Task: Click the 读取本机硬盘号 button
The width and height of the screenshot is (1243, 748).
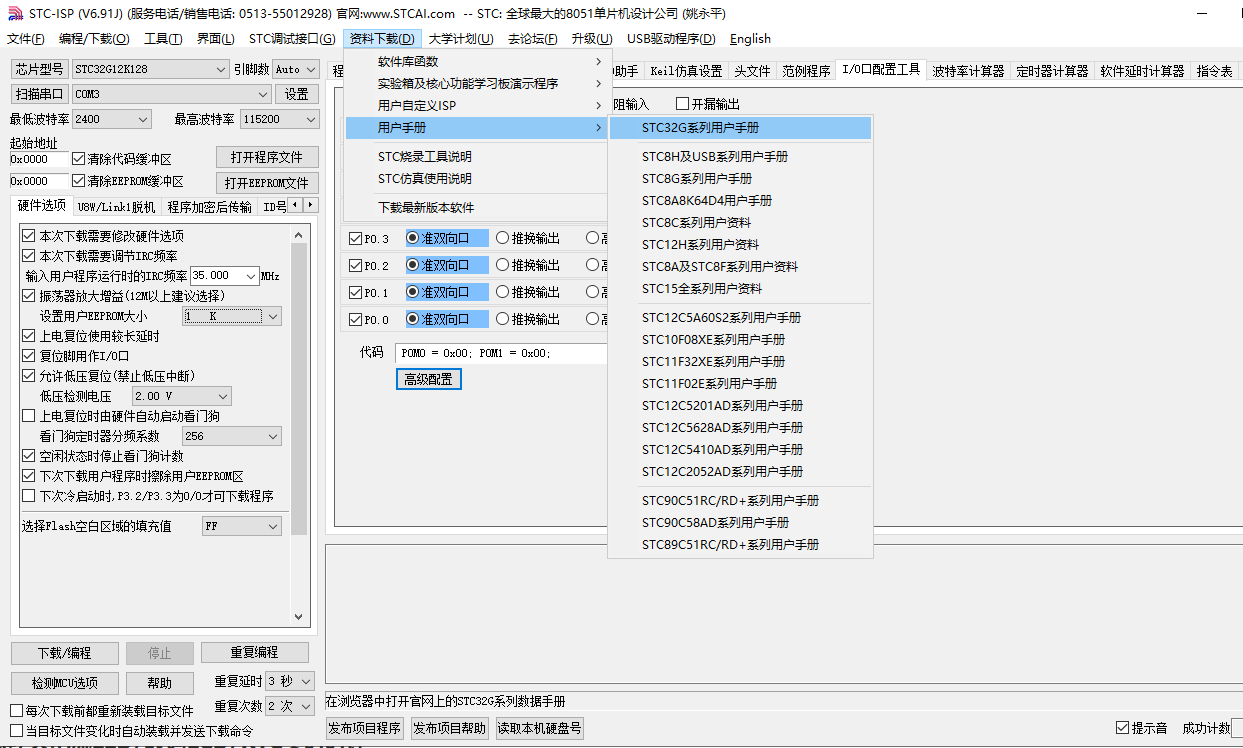Action: (x=539, y=728)
